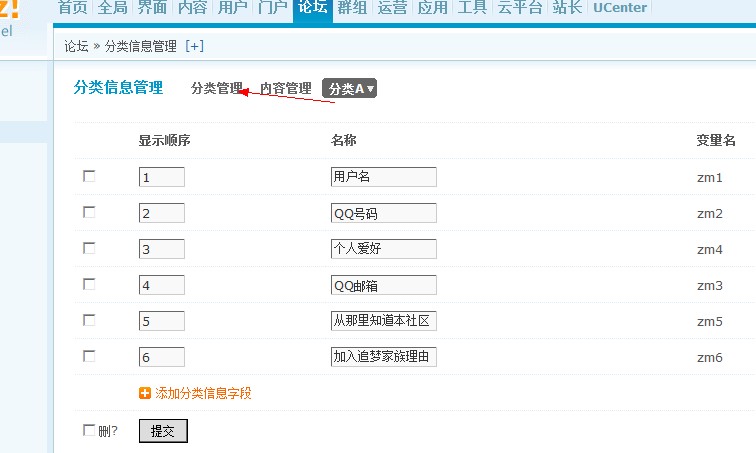756x453 pixels.
Task: Click the variable name zm5
Action: click(710, 321)
